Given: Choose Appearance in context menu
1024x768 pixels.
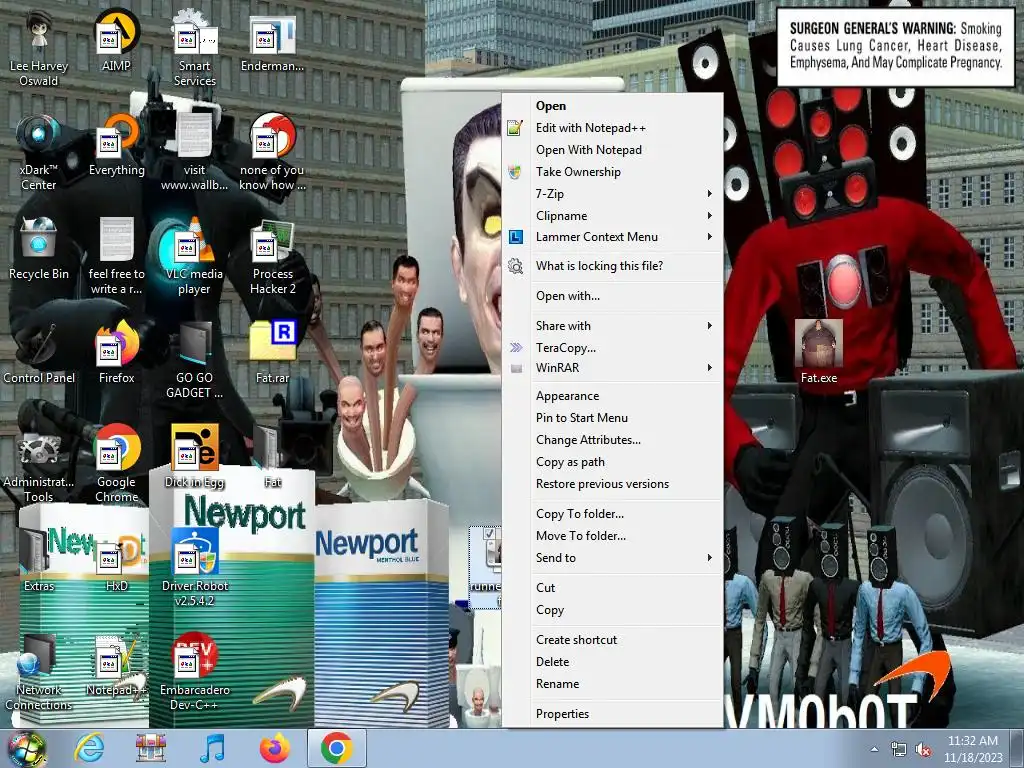Looking at the screenshot, I should click(624, 396).
